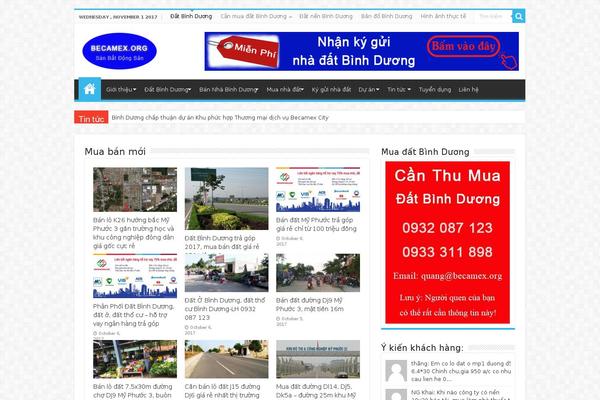The width and height of the screenshot is (600, 400).
Task: Open 'Phân Phối Đất Bình Dương' article
Action: [x=134, y=315]
